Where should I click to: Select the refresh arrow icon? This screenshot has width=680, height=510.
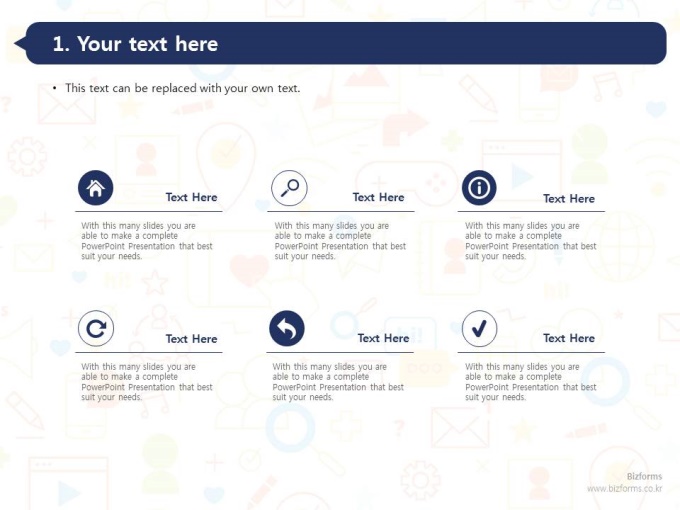(96, 328)
